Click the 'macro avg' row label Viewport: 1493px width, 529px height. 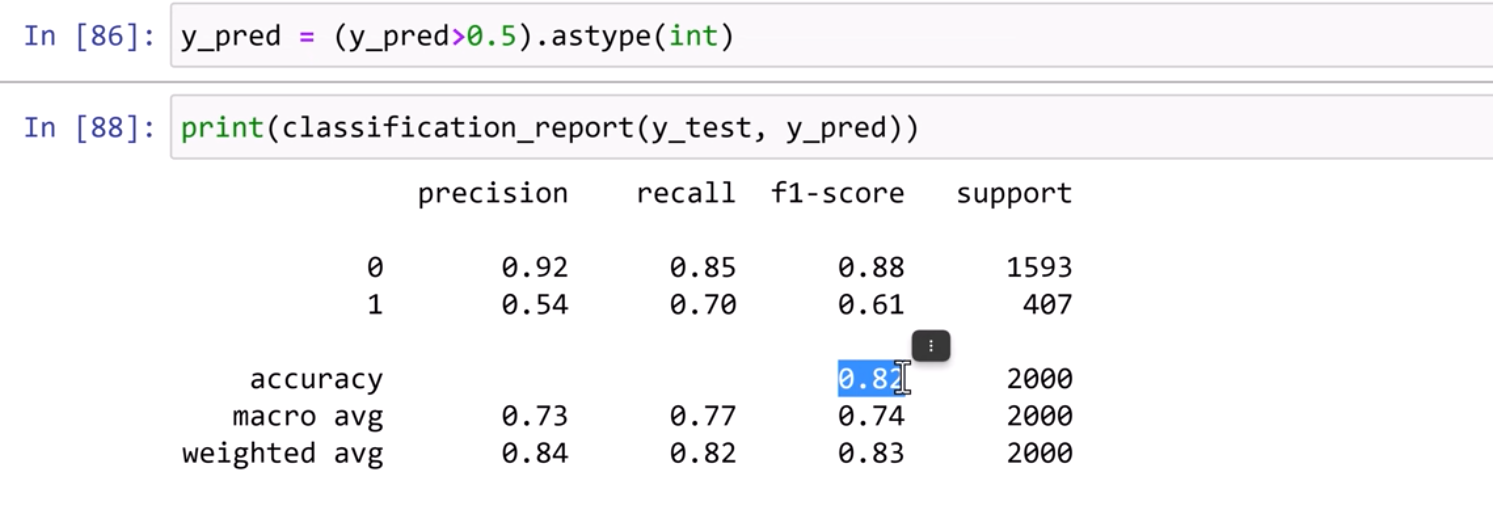point(307,416)
